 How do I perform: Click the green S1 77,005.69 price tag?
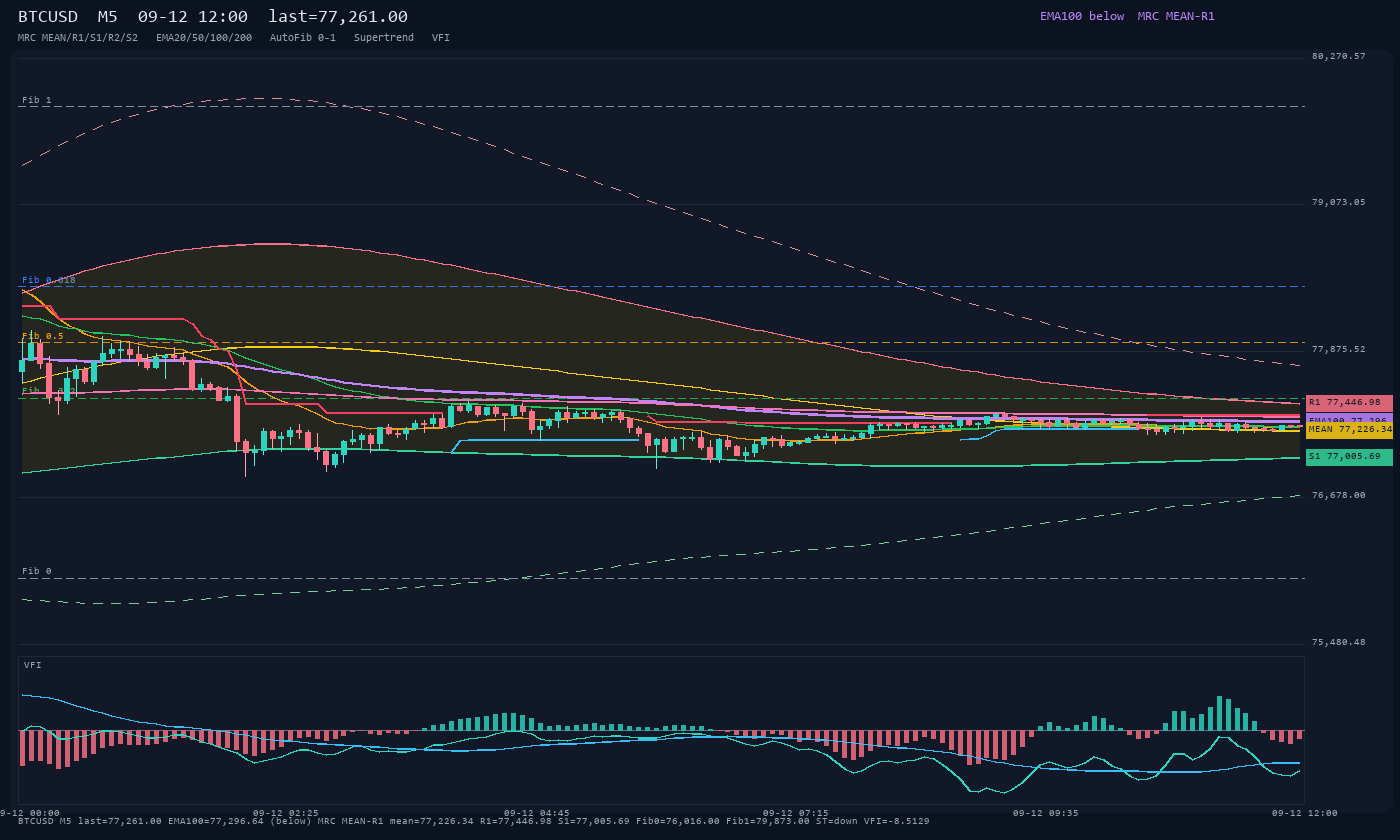point(1349,456)
